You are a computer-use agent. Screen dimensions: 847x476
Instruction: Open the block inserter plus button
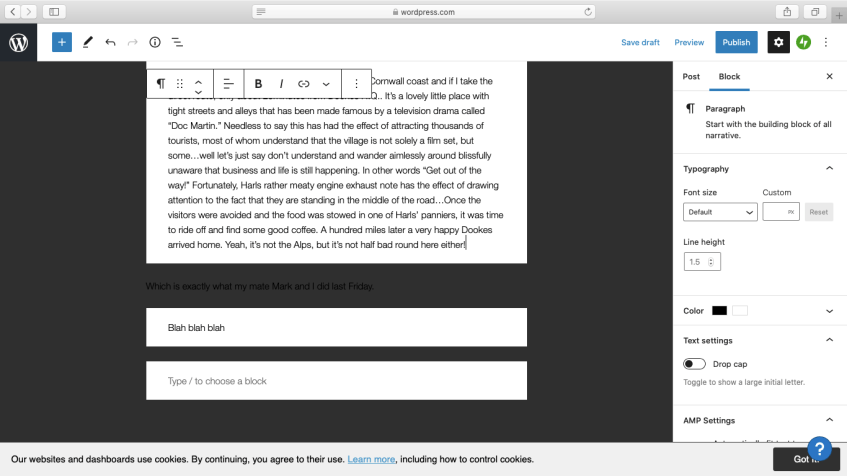62,42
